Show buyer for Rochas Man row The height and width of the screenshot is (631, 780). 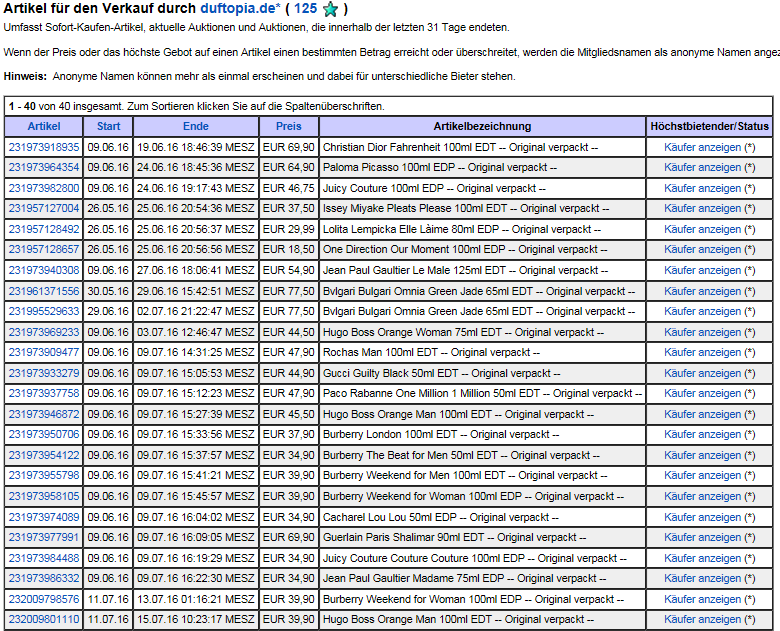point(702,352)
